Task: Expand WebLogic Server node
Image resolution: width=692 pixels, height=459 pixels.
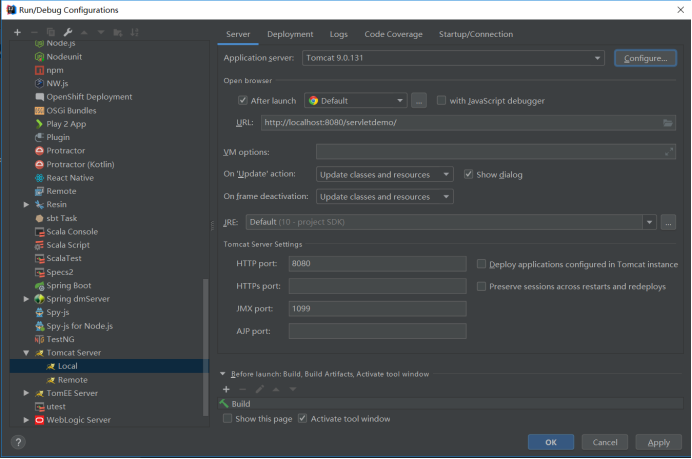Action: [x=26, y=420]
